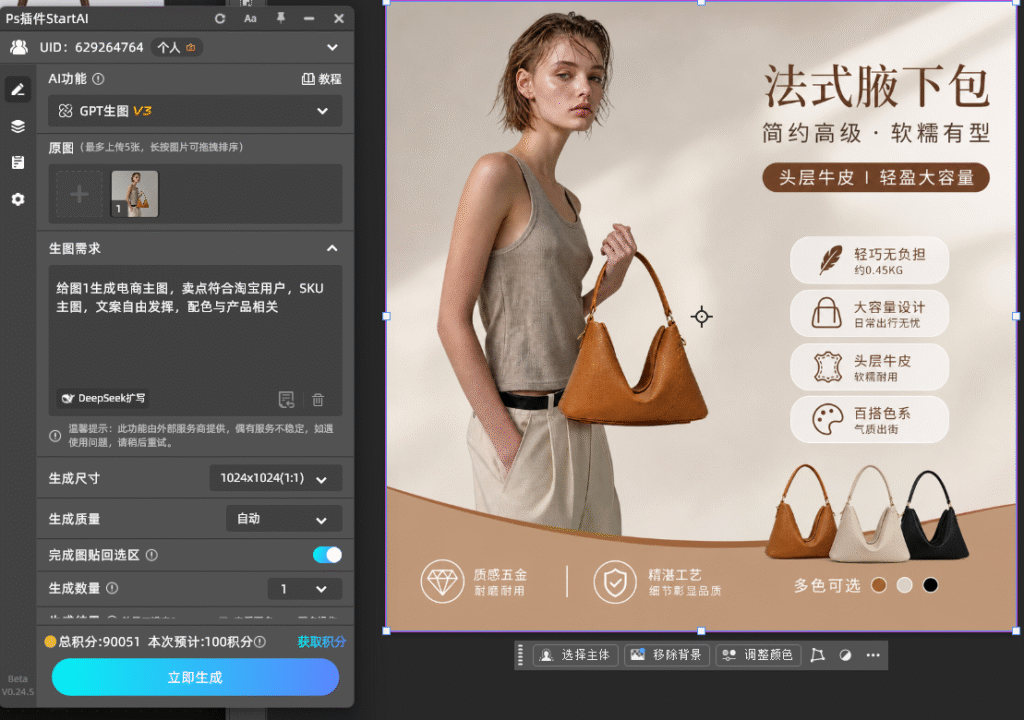Open the 教程 tutorial link
Viewport: 1024px width, 720px height.
pyautogui.click(x=321, y=79)
